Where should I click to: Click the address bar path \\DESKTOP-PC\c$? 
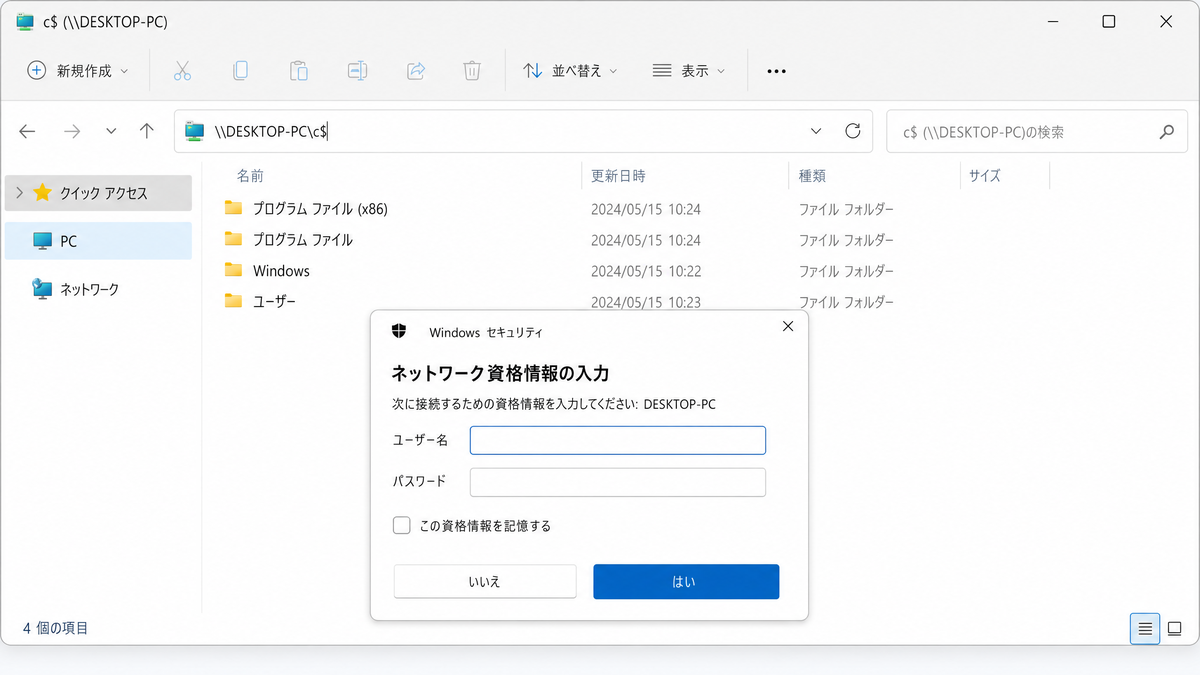click(271, 131)
